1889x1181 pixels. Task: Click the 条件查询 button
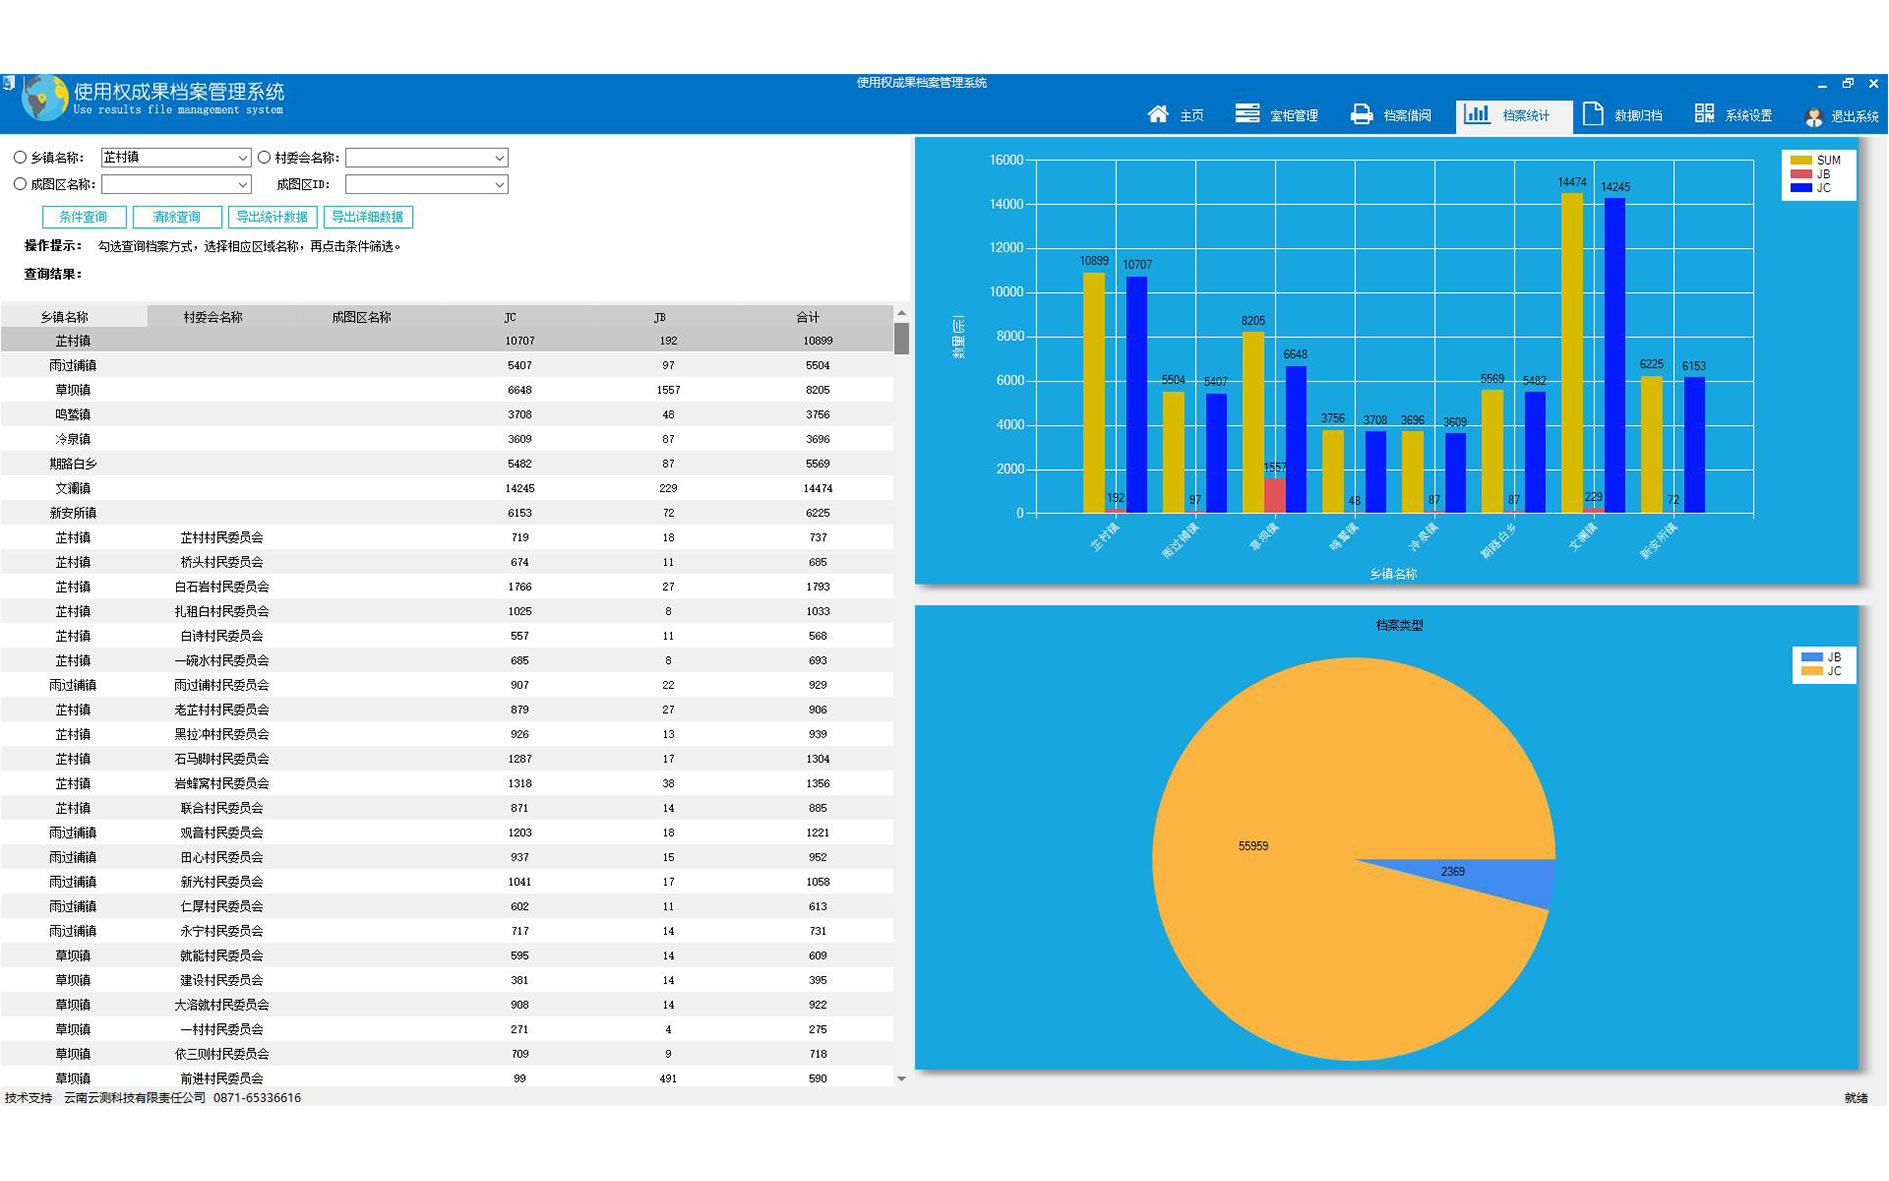(84, 217)
